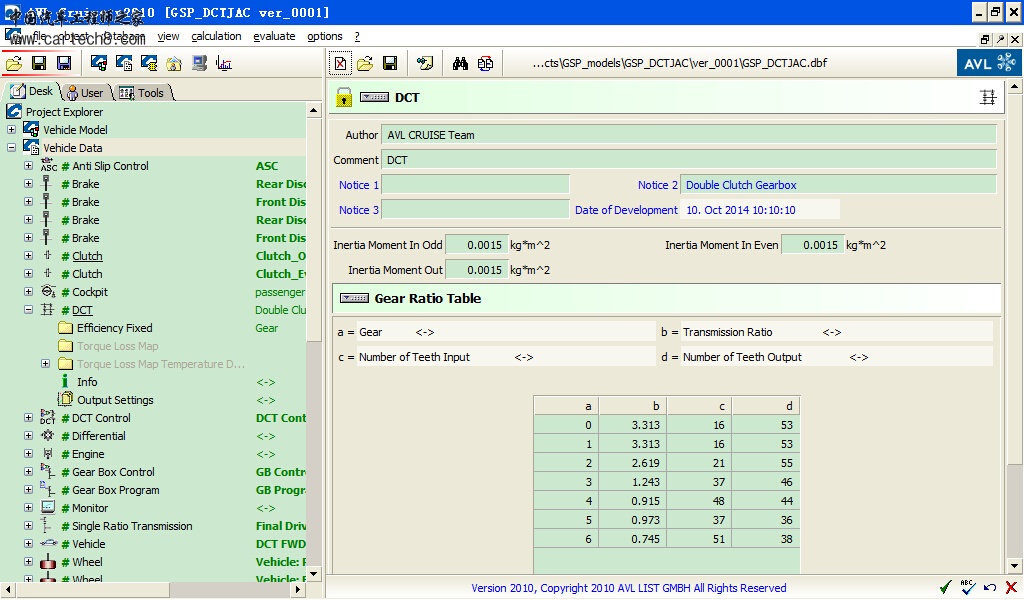
Task: Click the data panel scroll-down arrow
Action: (1014, 566)
